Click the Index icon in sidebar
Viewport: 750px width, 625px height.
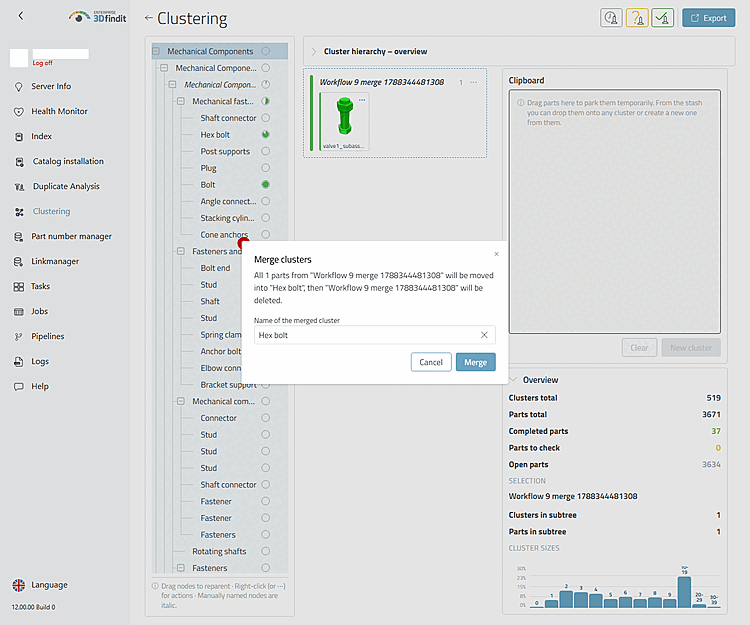click(x=19, y=137)
